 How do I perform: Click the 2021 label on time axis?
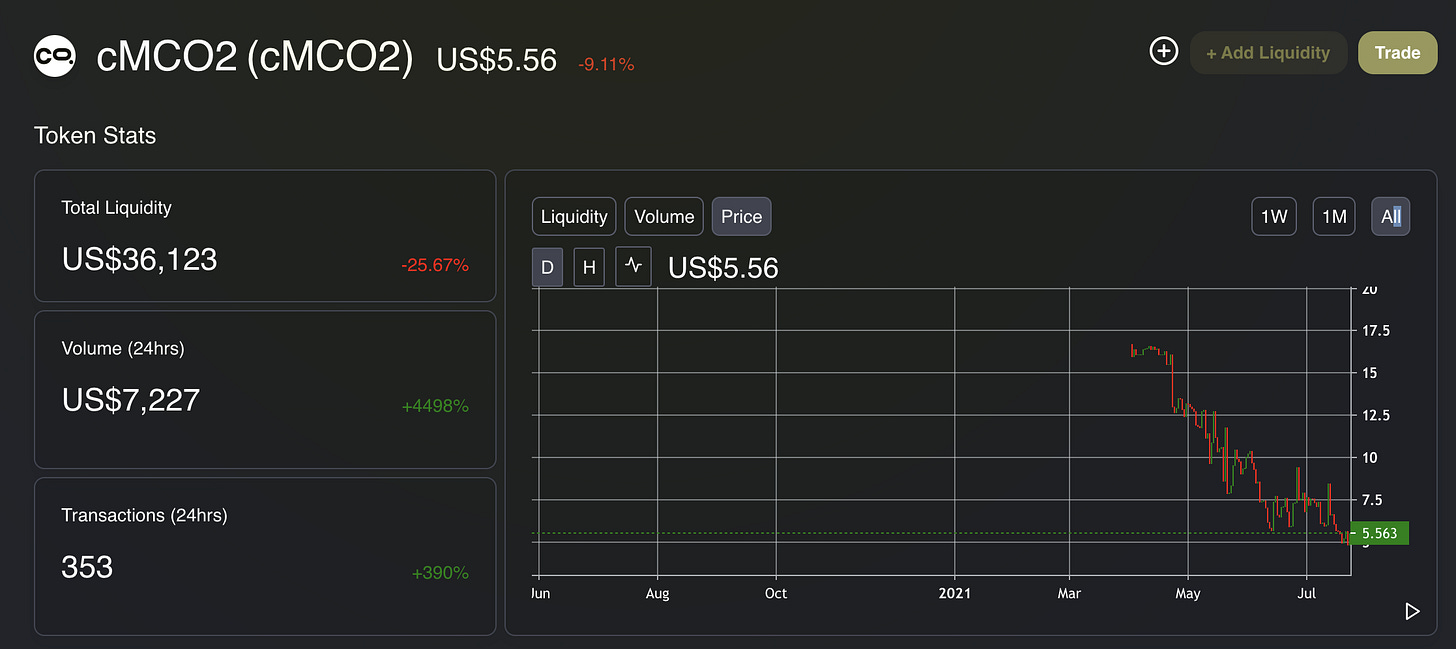click(955, 593)
